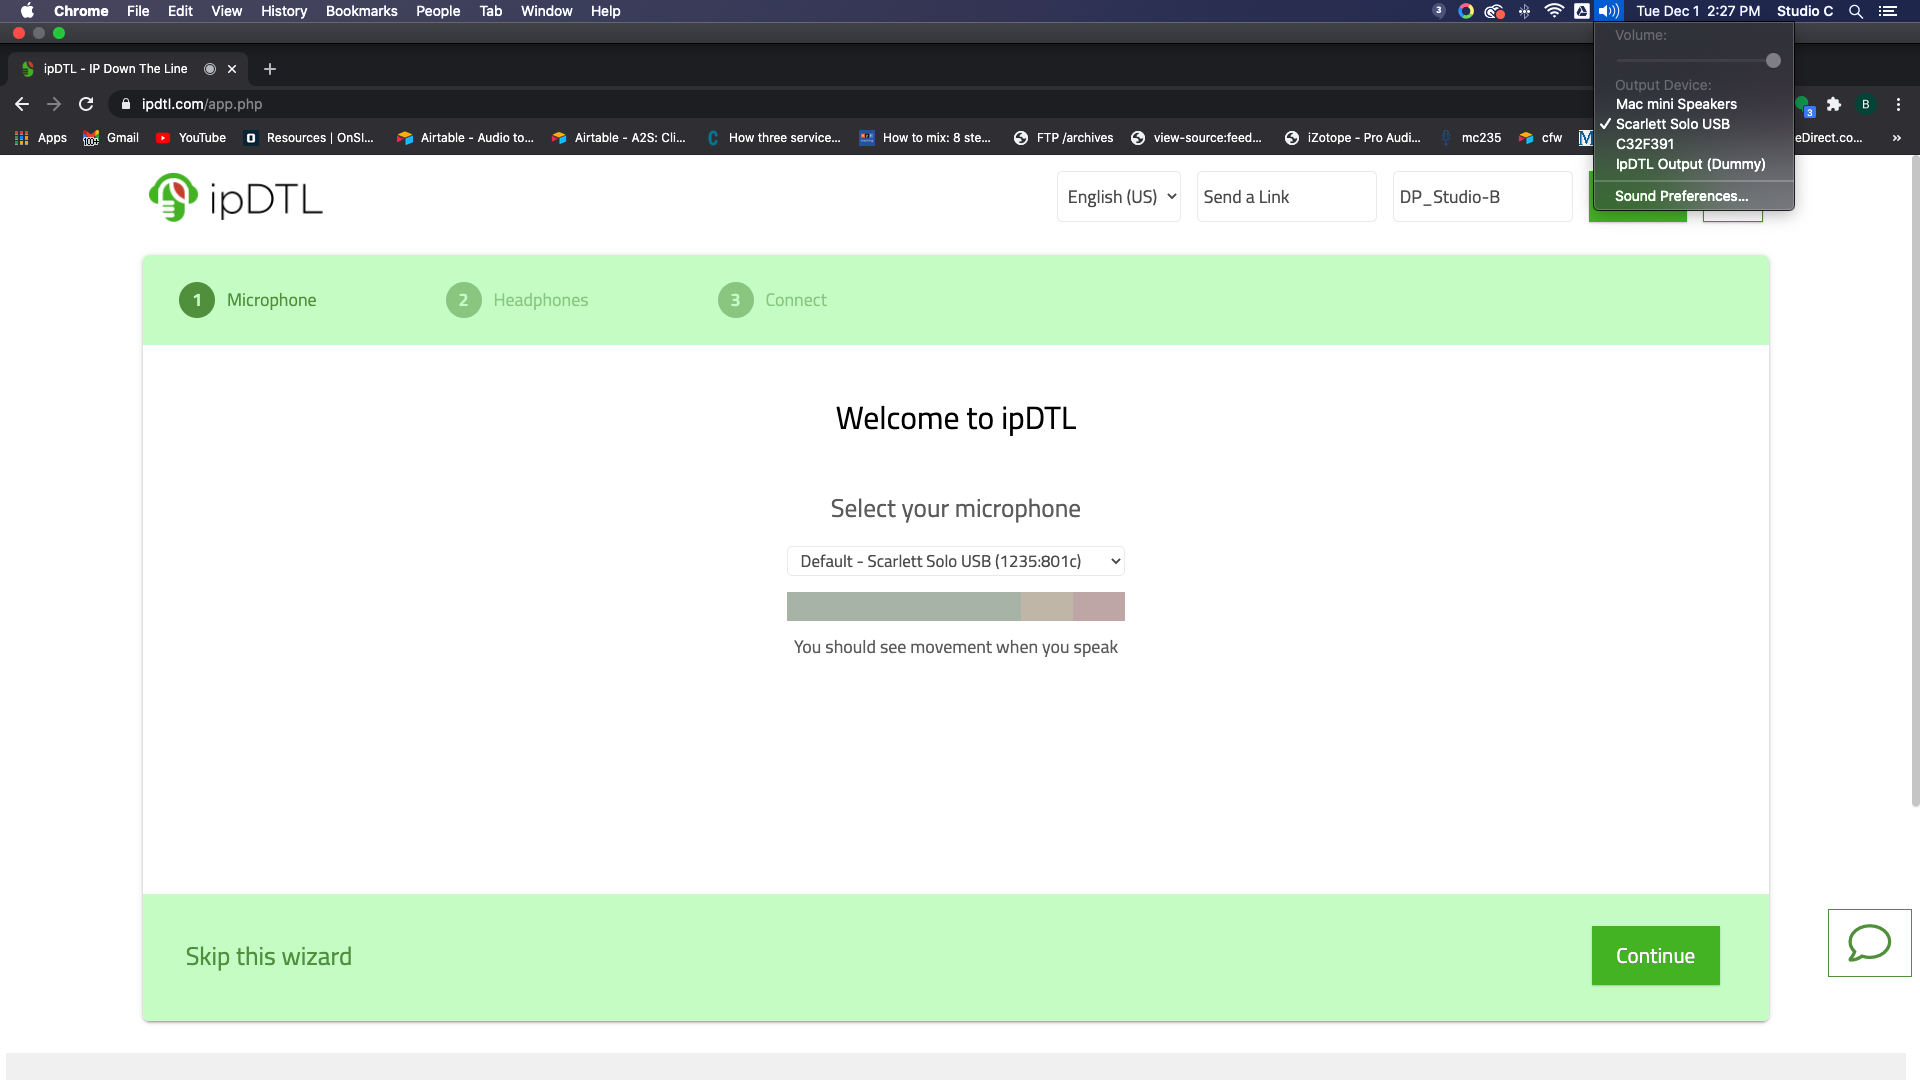The width and height of the screenshot is (1920, 1080).
Task: Click the Wi-Fi menu bar icon
Action: point(1554,11)
